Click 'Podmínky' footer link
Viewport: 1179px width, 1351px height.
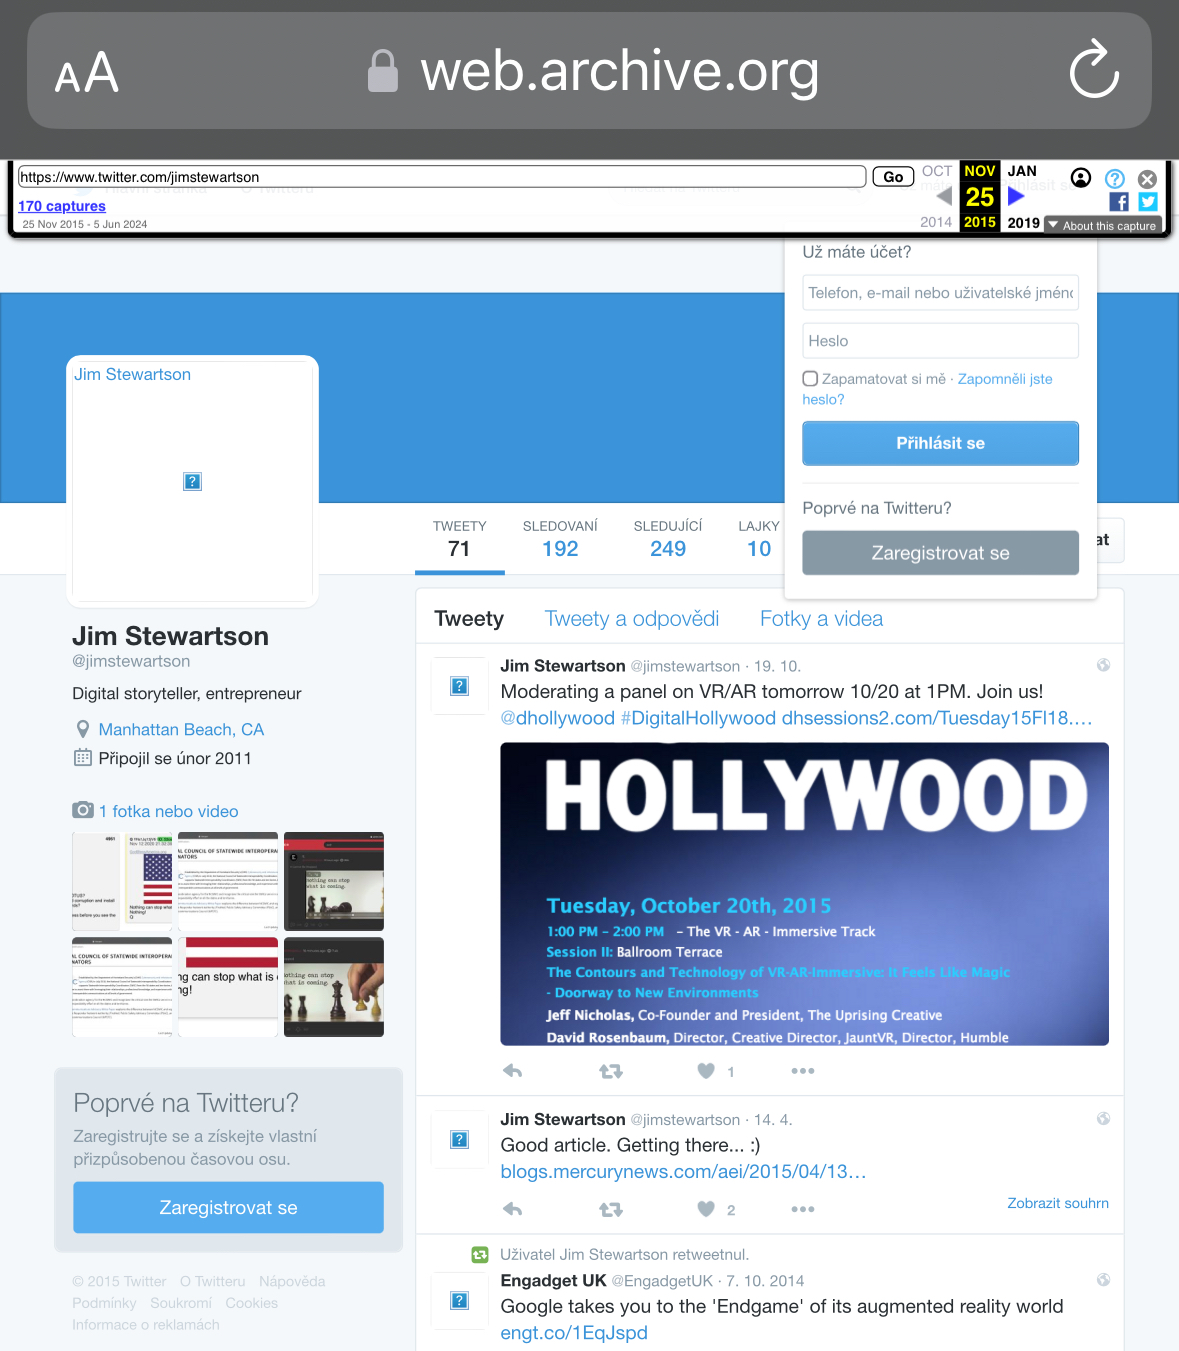pos(104,1303)
